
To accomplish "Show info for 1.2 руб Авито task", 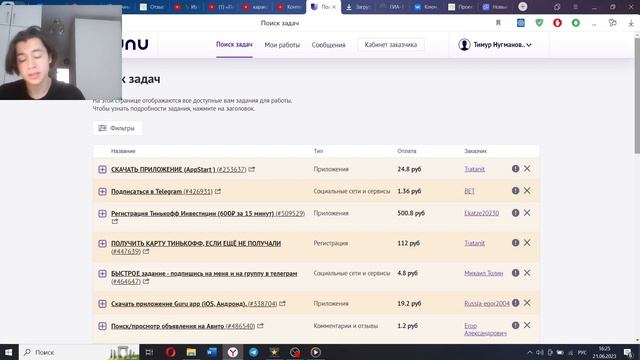I will pyautogui.click(x=516, y=325).
